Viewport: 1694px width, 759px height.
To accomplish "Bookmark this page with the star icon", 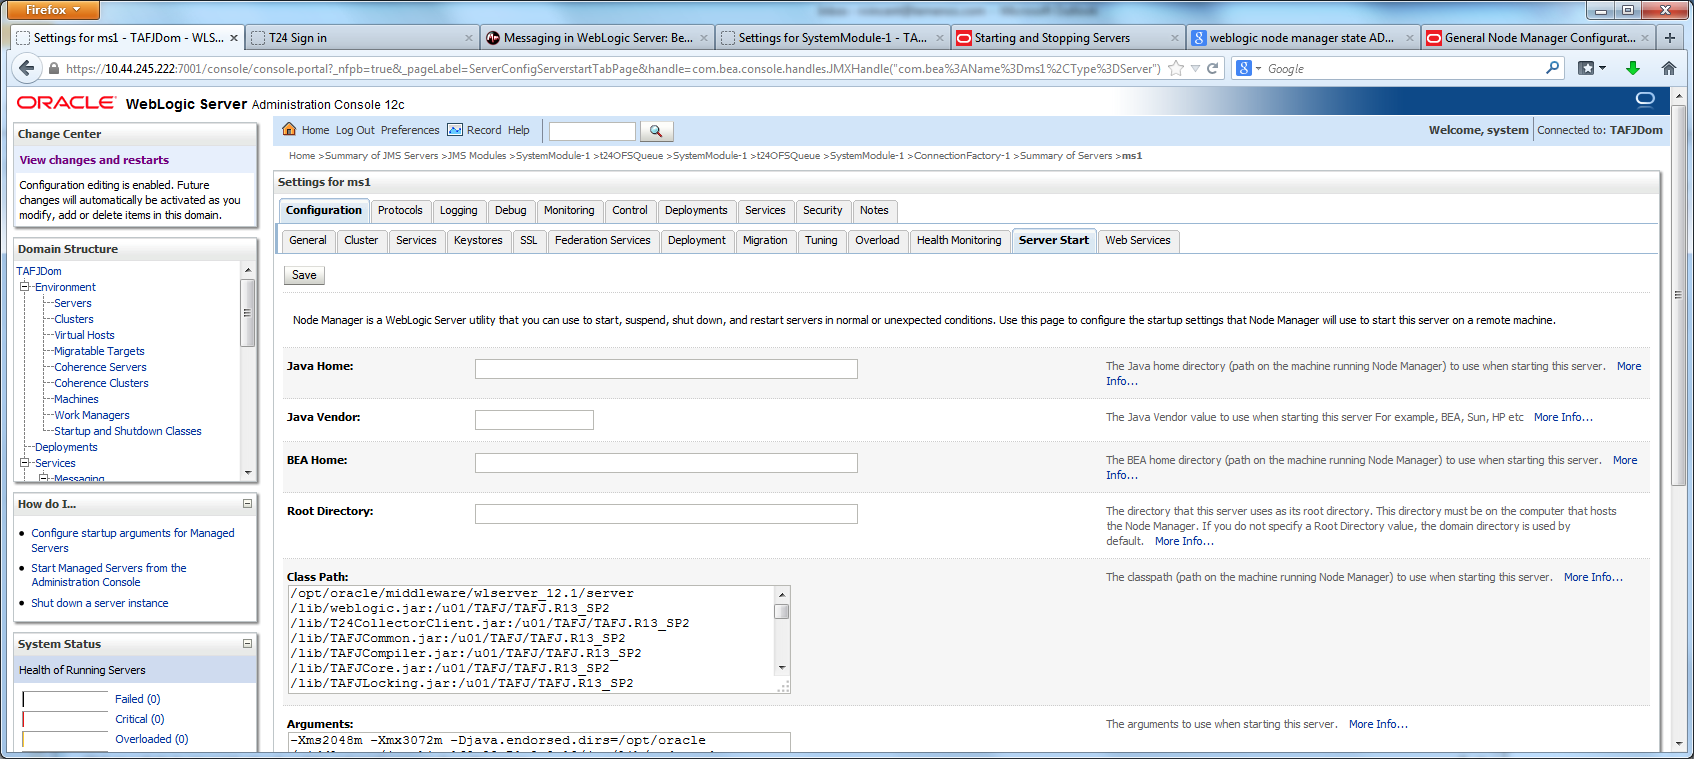I will [1176, 68].
